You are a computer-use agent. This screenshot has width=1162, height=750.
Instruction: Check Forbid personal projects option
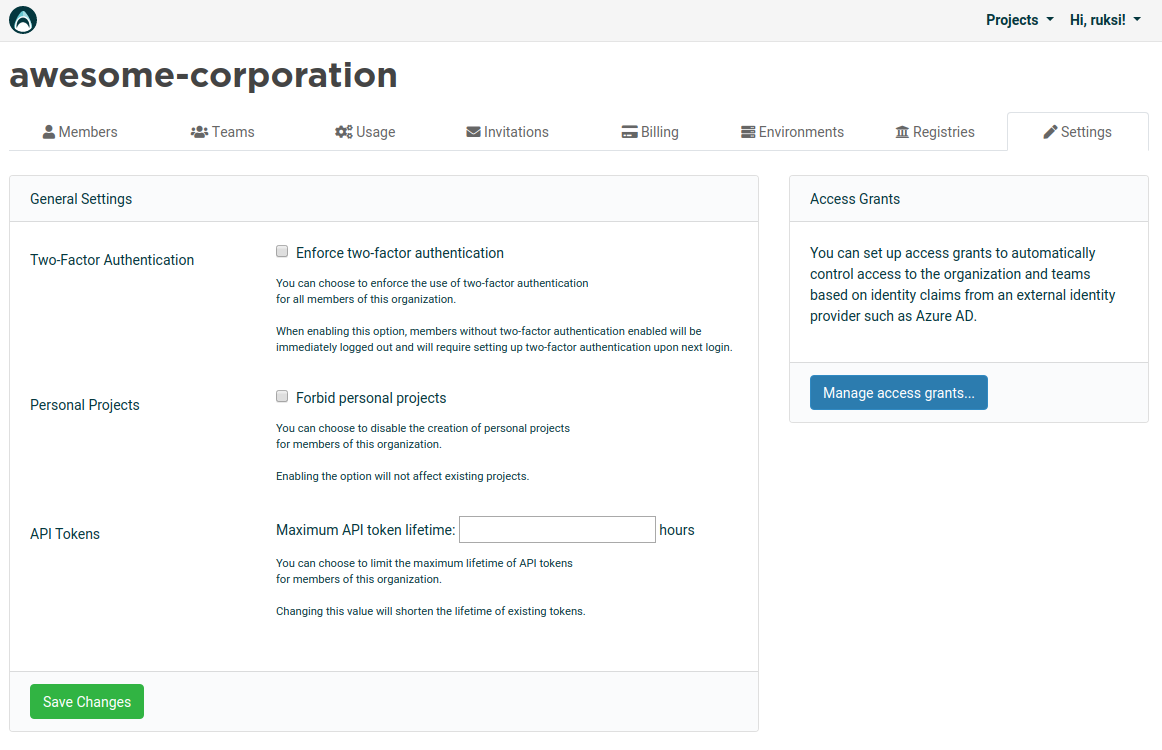[282, 396]
